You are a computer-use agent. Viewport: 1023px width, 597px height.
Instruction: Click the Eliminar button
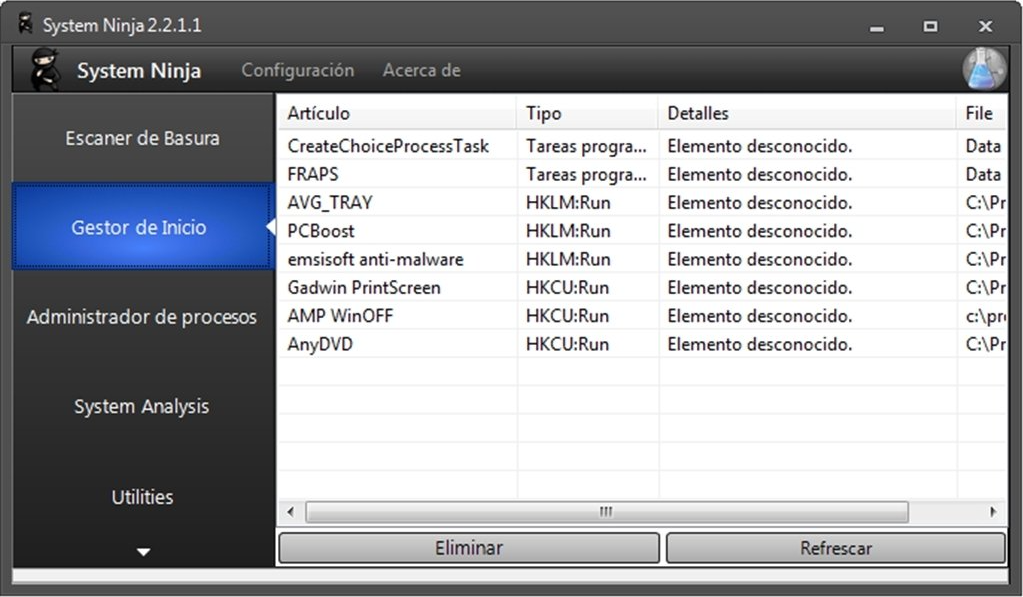pyautogui.click(x=469, y=547)
